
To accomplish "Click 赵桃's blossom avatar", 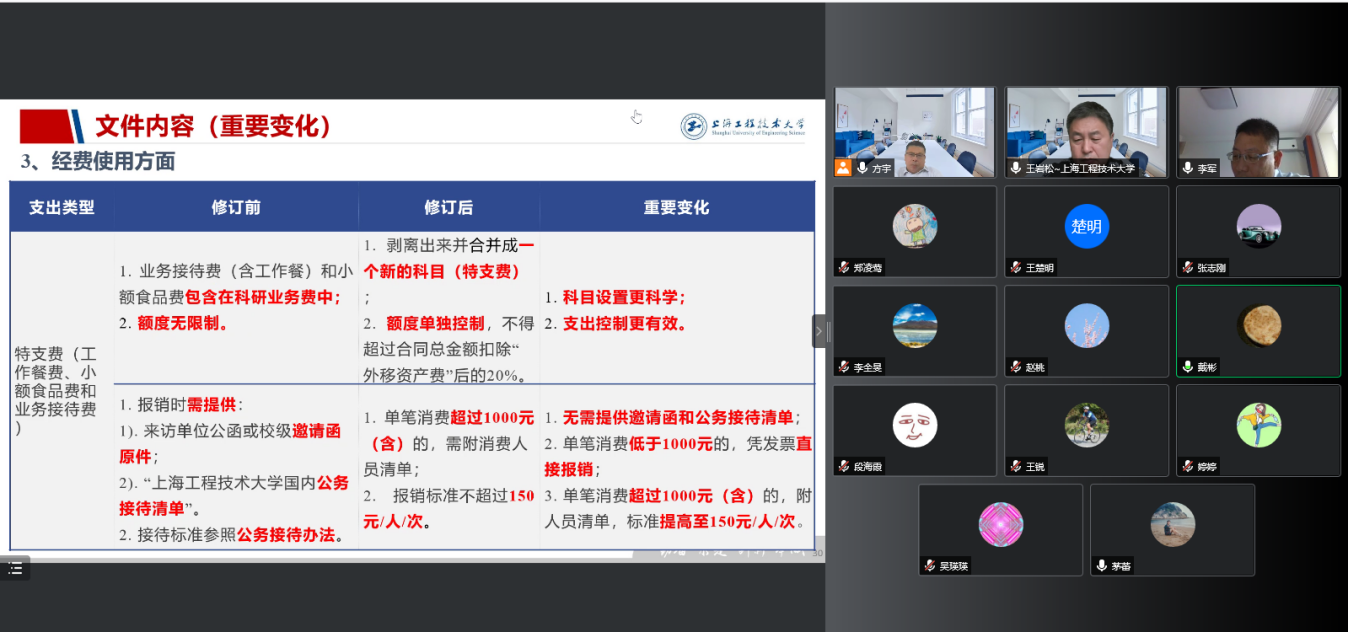I will (x=1086, y=325).
